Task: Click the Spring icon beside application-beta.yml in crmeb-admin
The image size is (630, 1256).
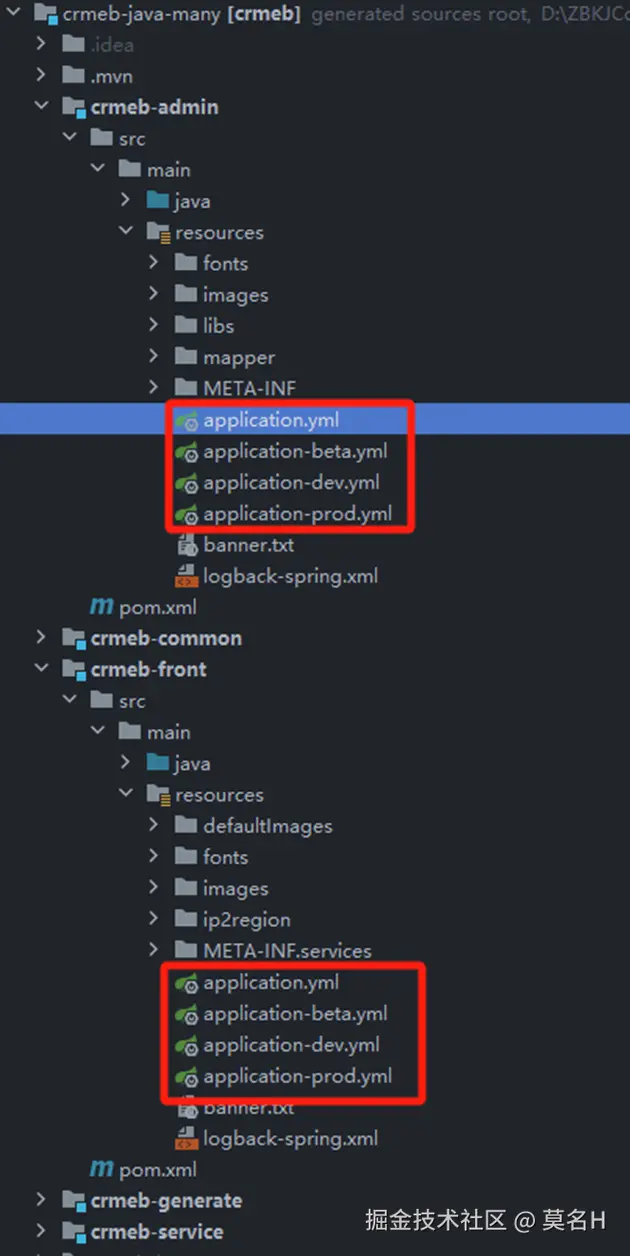Action: tap(186, 452)
